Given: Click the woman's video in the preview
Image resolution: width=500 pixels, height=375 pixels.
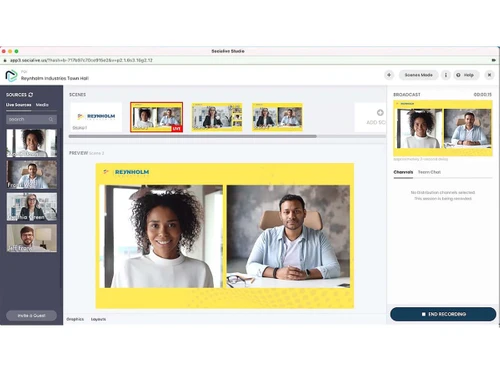Looking at the screenshot, I should (x=161, y=236).
